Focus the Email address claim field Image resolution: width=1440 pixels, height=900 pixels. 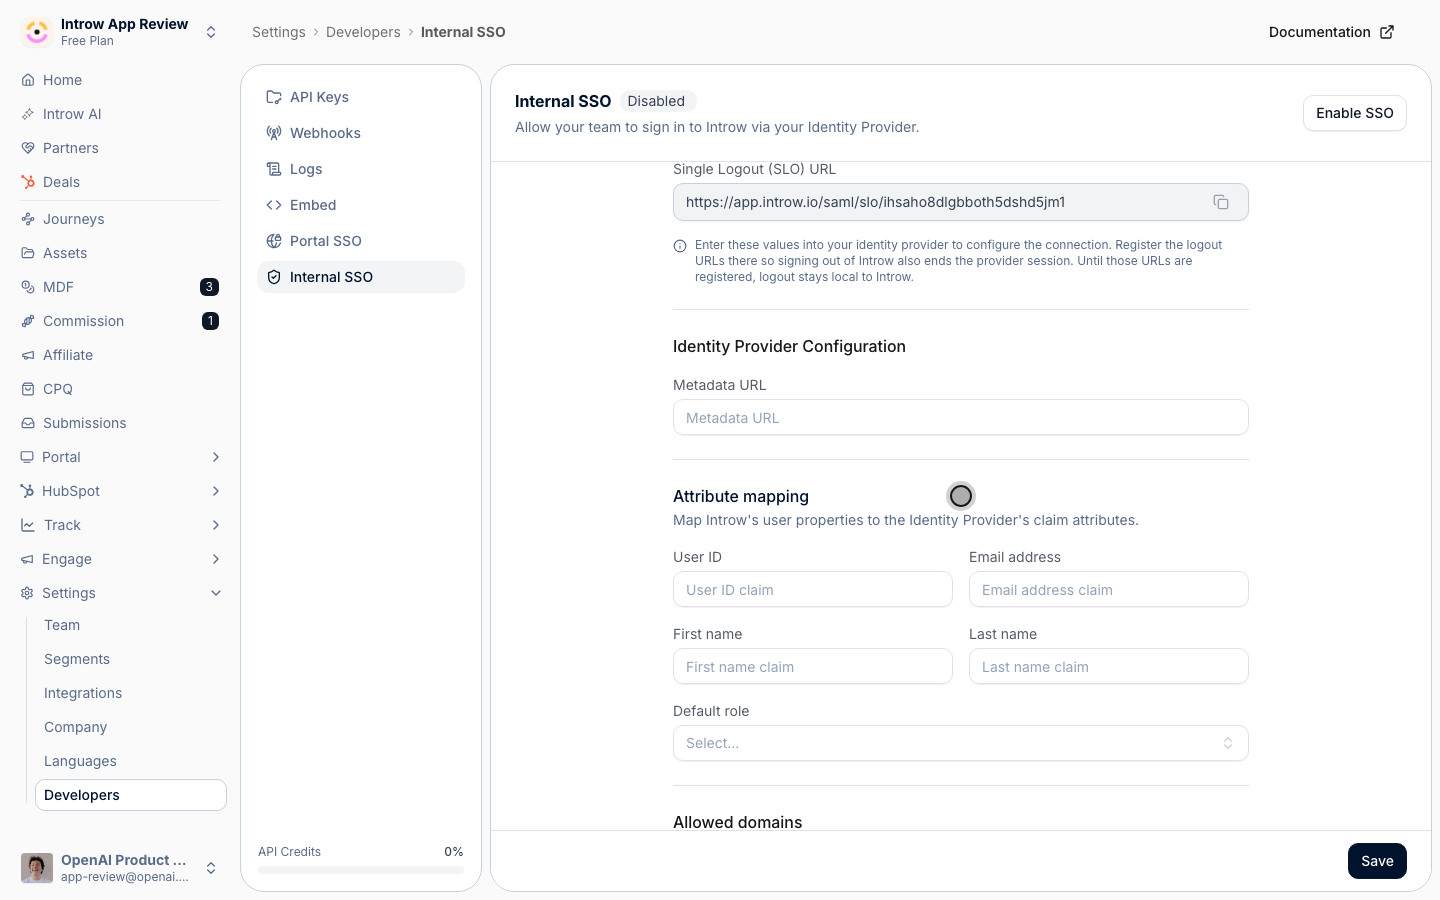click(1108, 589)
